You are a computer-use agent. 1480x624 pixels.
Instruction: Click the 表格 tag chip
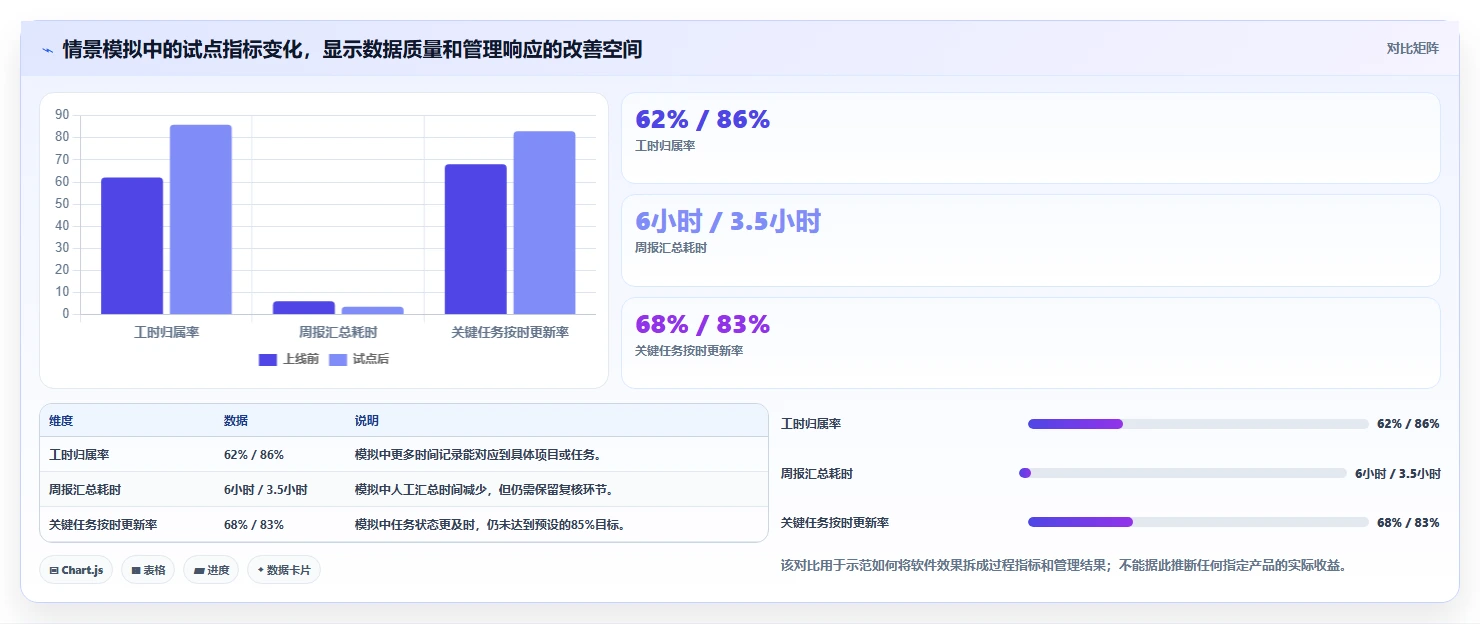pyautogui.click(x=148, y=570)
